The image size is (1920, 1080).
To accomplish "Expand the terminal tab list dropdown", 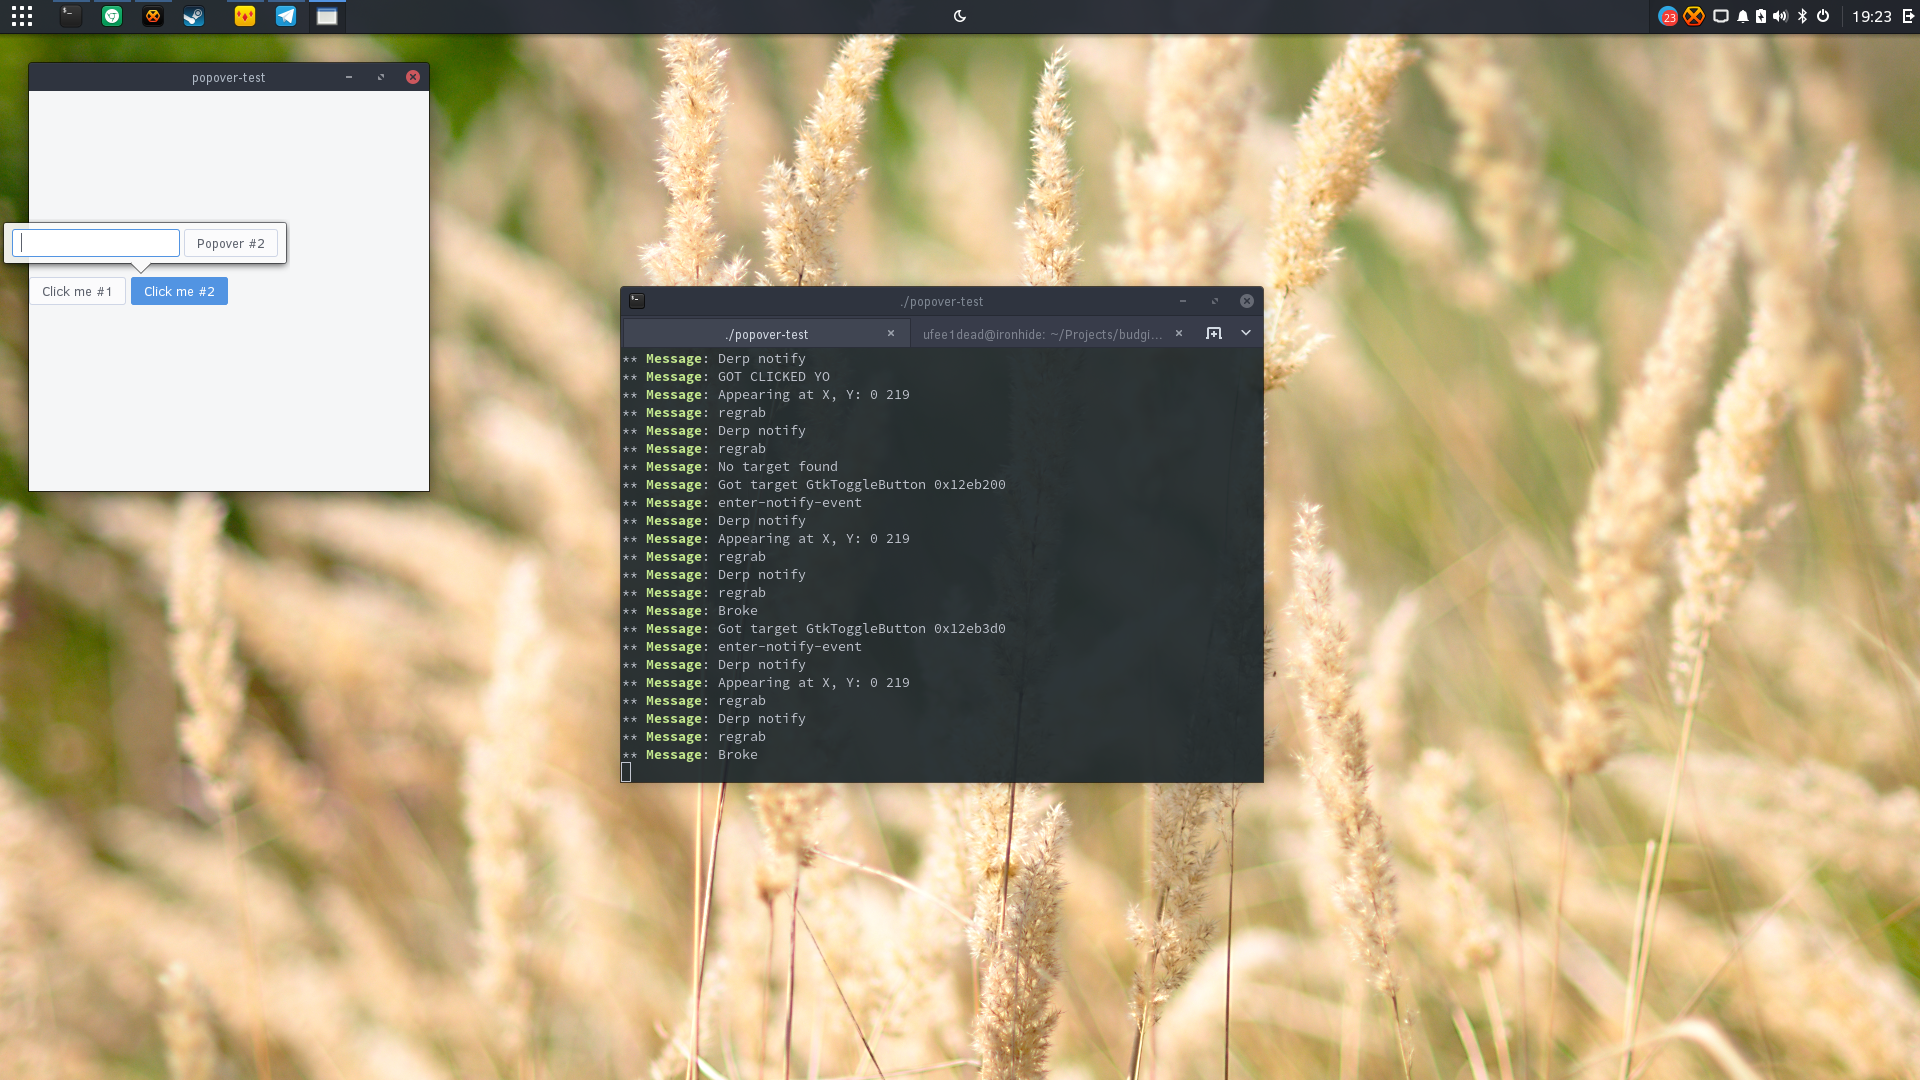I will tap(1246, 333).
